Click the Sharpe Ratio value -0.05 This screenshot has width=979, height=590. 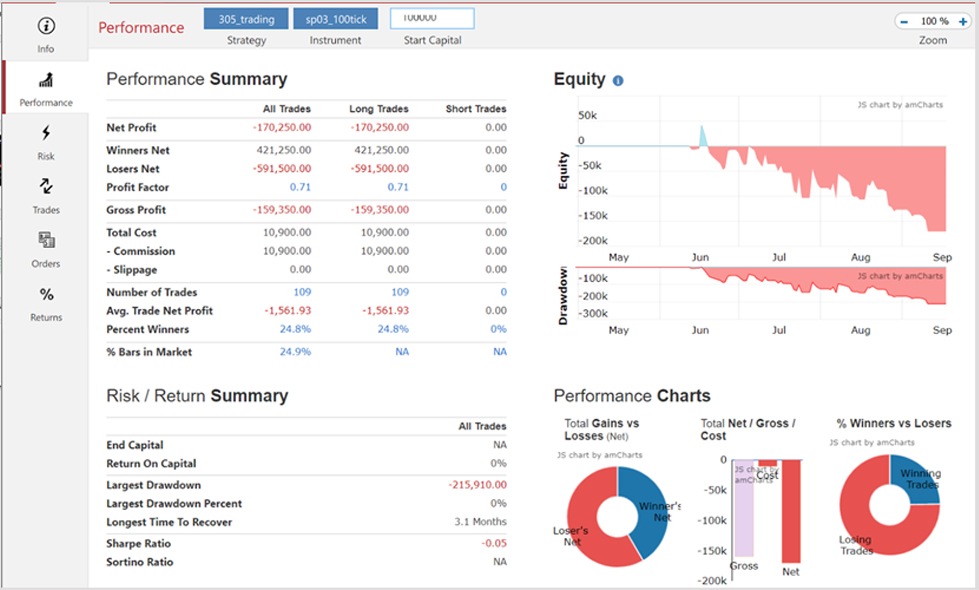point(494,543)
